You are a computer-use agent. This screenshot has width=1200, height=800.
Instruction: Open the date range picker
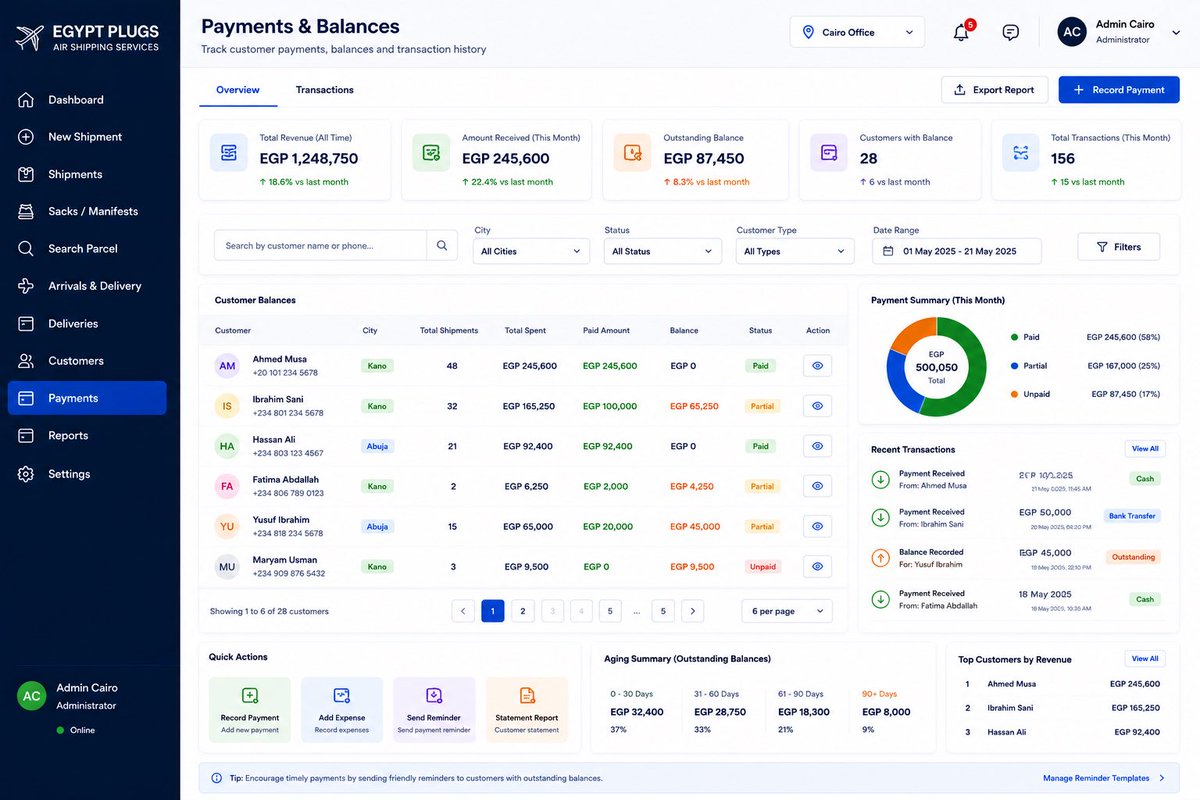point(957,251)
